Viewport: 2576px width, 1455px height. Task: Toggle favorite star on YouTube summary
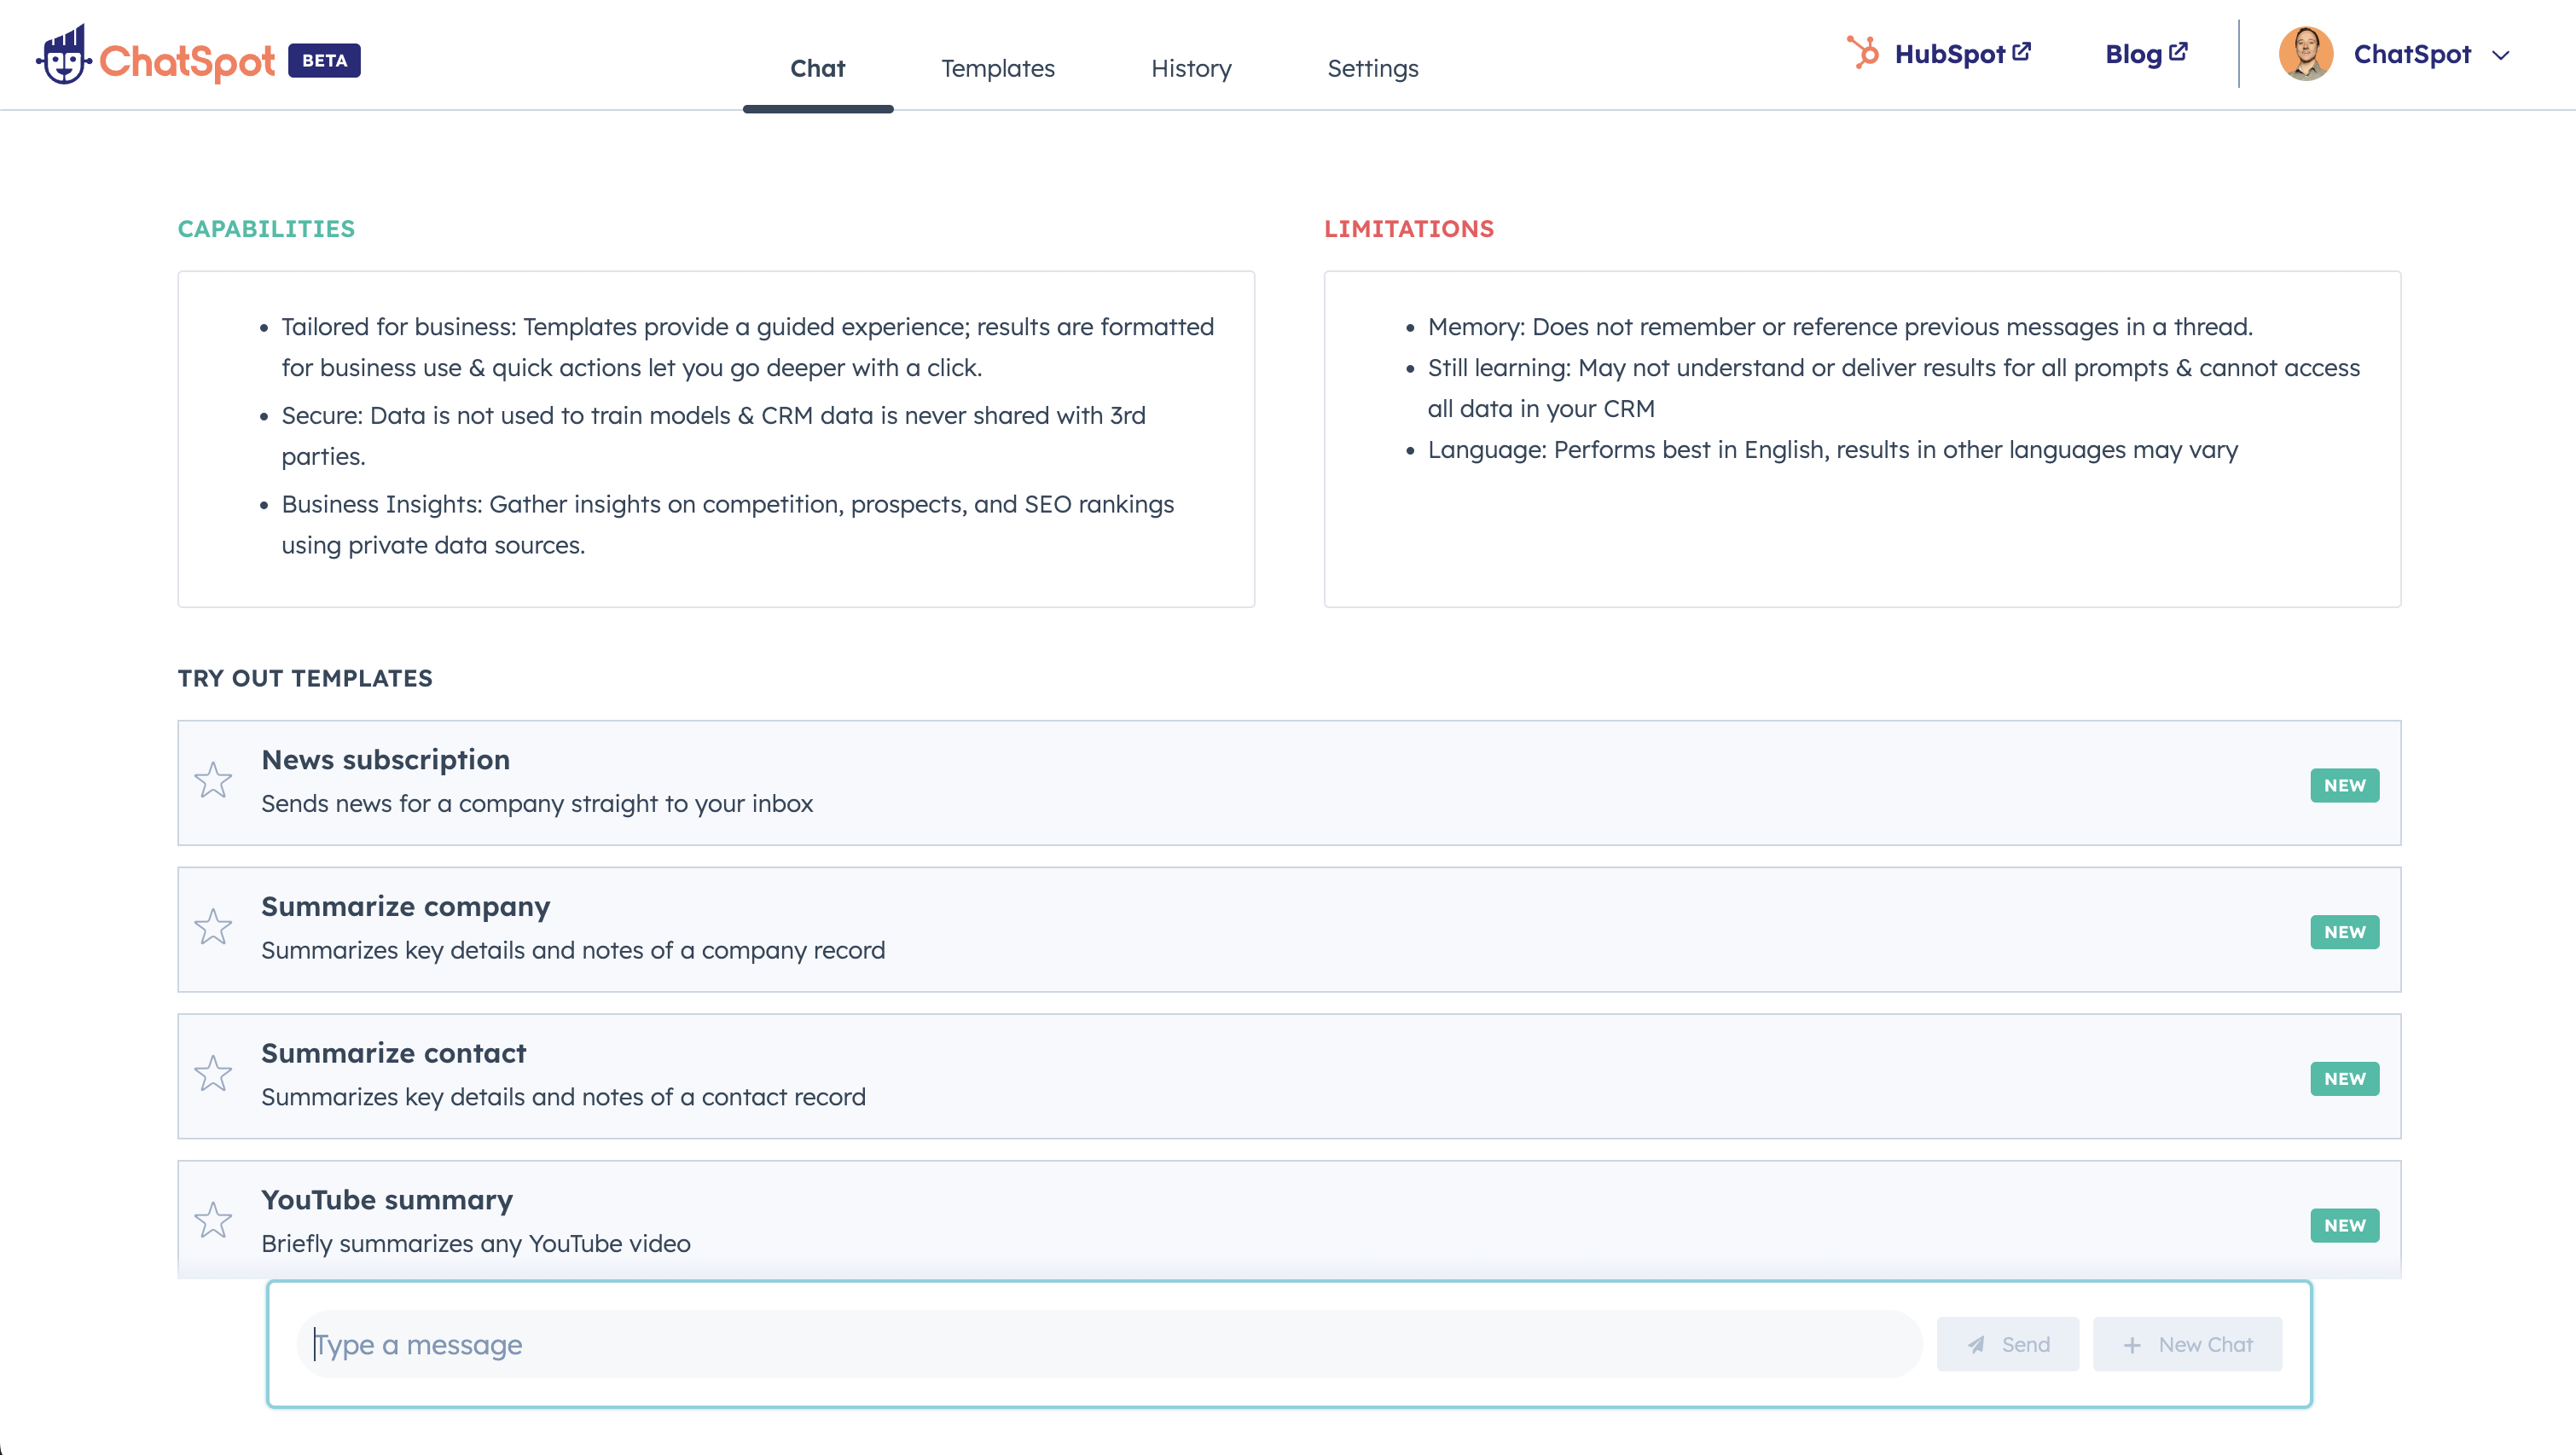[x=212, y=1221]
